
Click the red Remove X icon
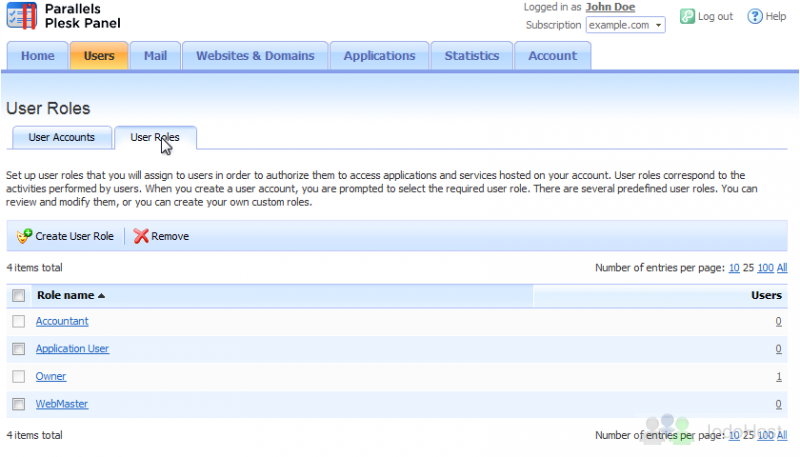[x=141, y=236]
